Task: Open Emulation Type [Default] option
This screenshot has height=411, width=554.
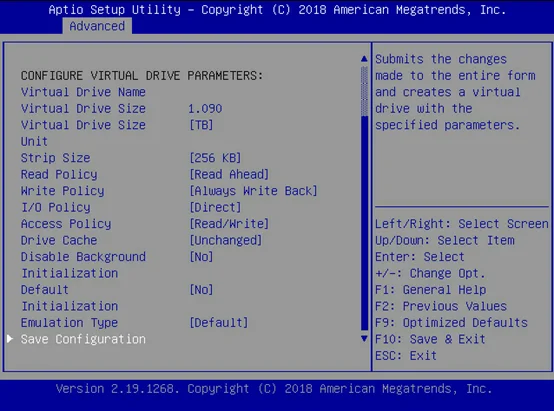Action: pos(219,323)
